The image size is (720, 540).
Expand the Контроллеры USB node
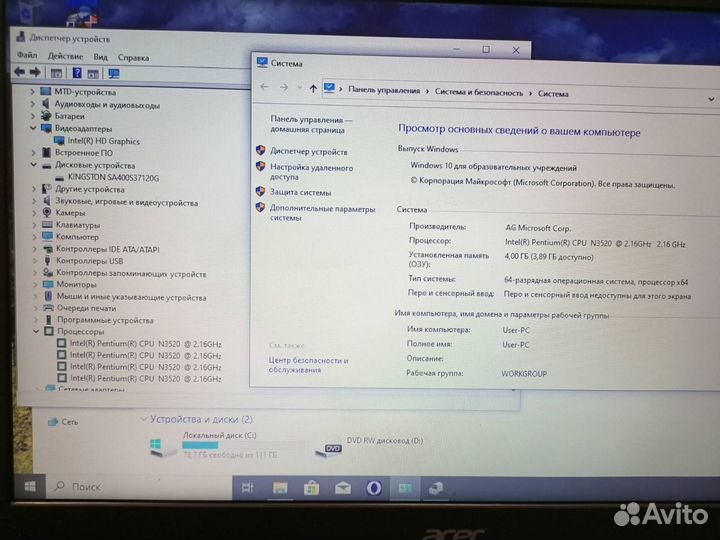tap(35, 260)
